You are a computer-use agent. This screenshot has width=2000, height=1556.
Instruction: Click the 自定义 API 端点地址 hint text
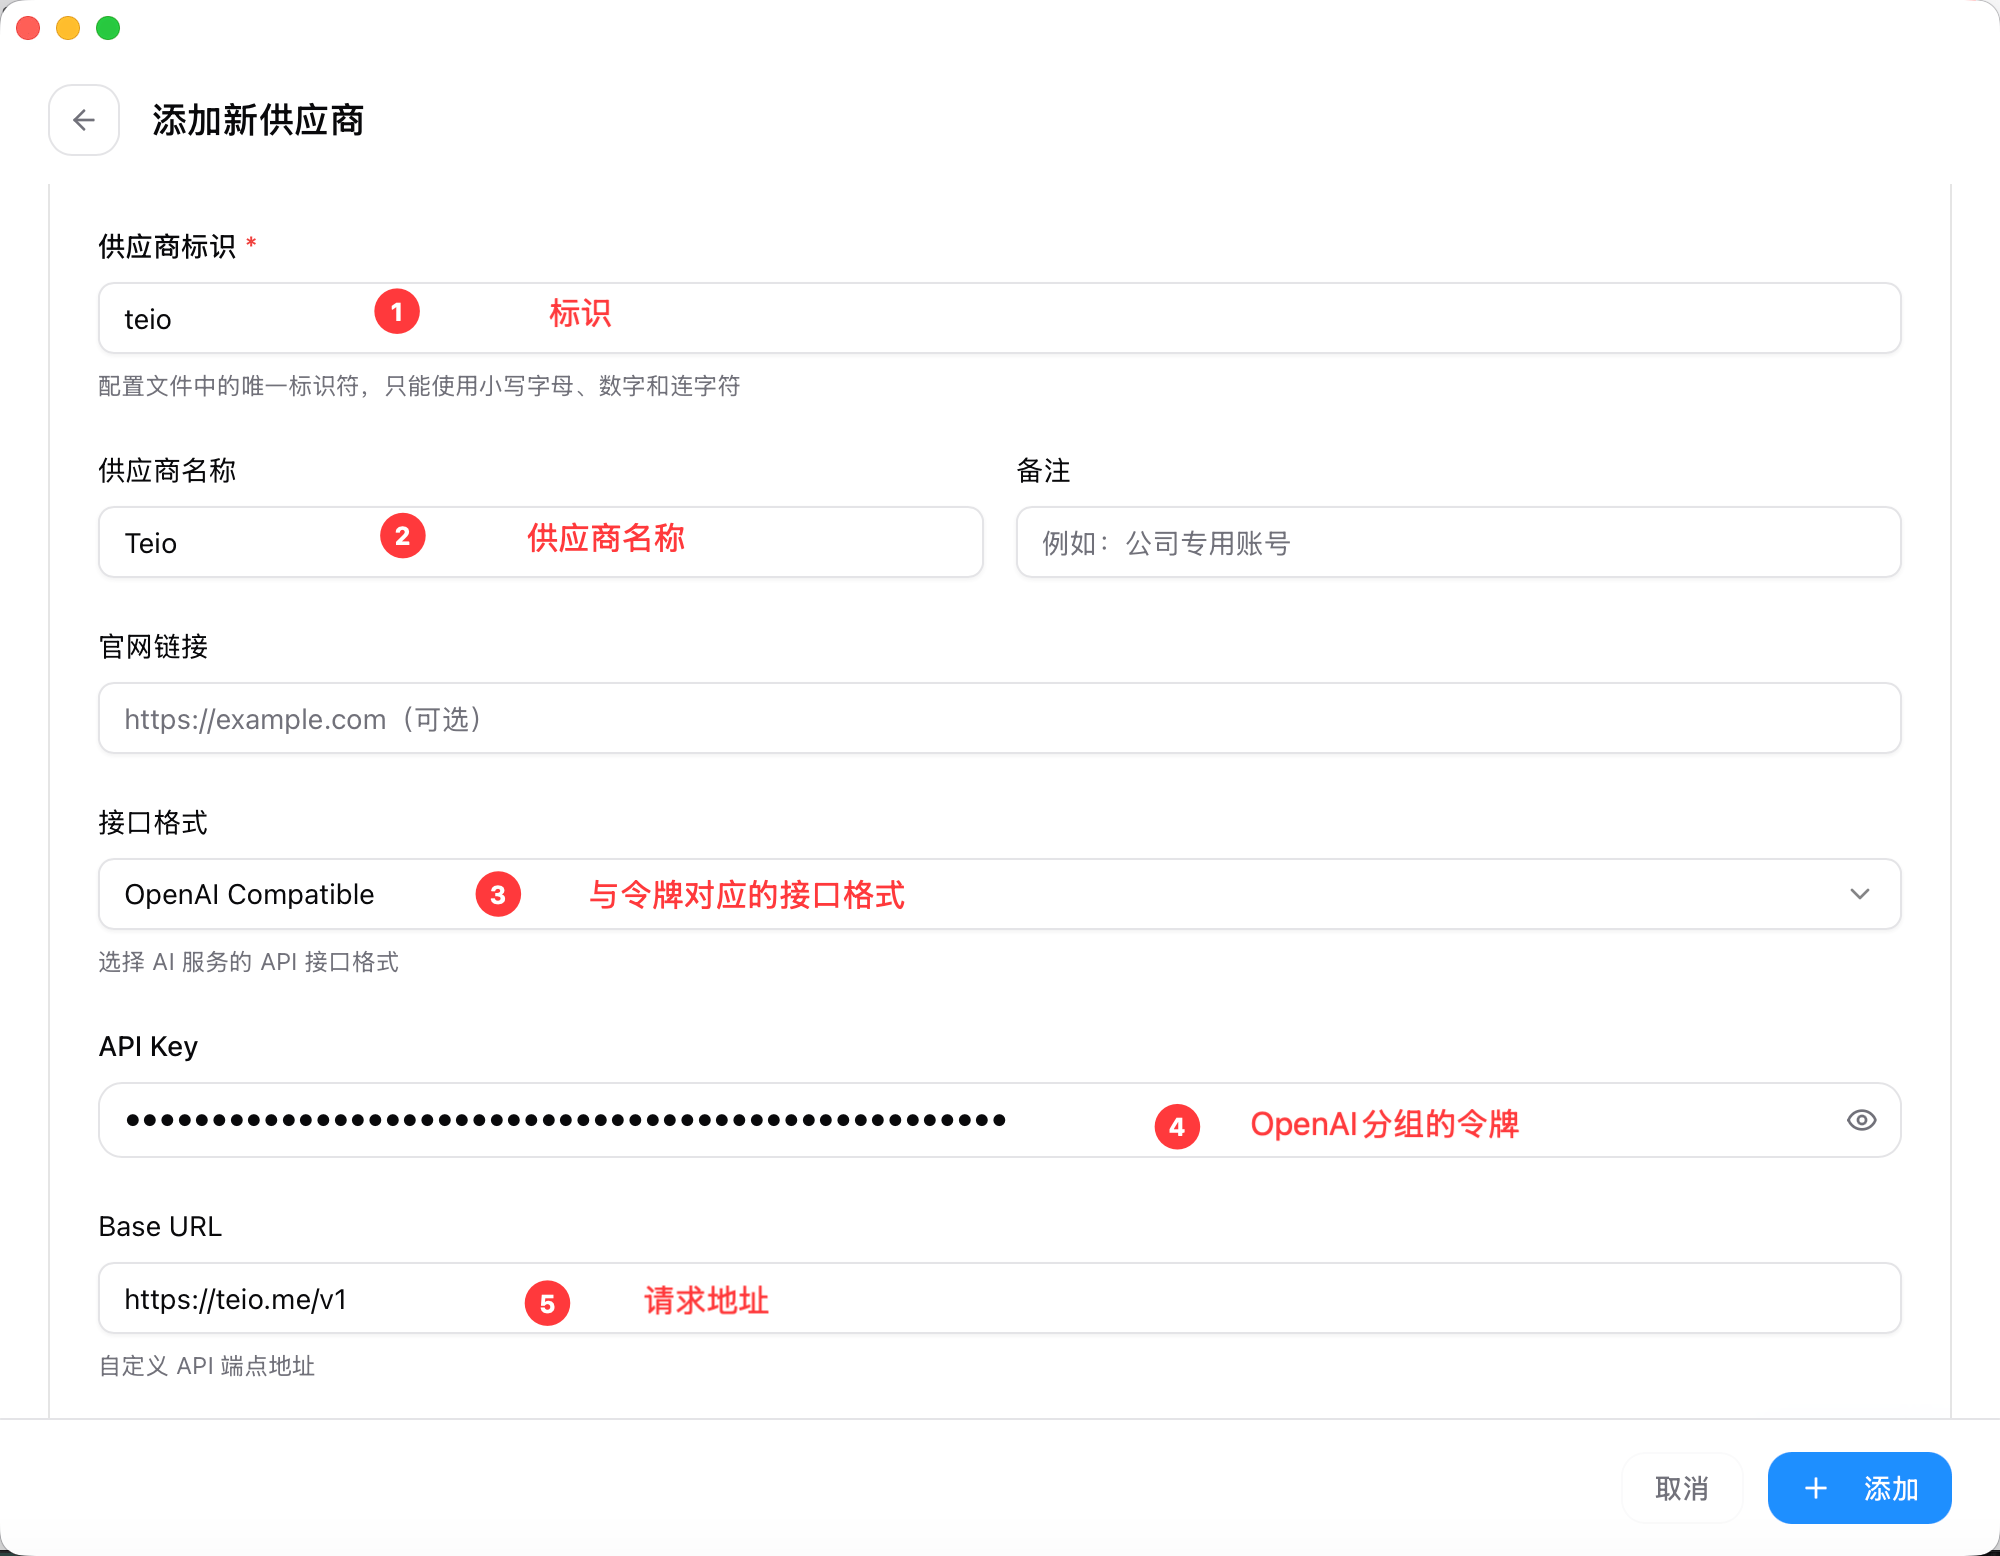coord(207,1366)
